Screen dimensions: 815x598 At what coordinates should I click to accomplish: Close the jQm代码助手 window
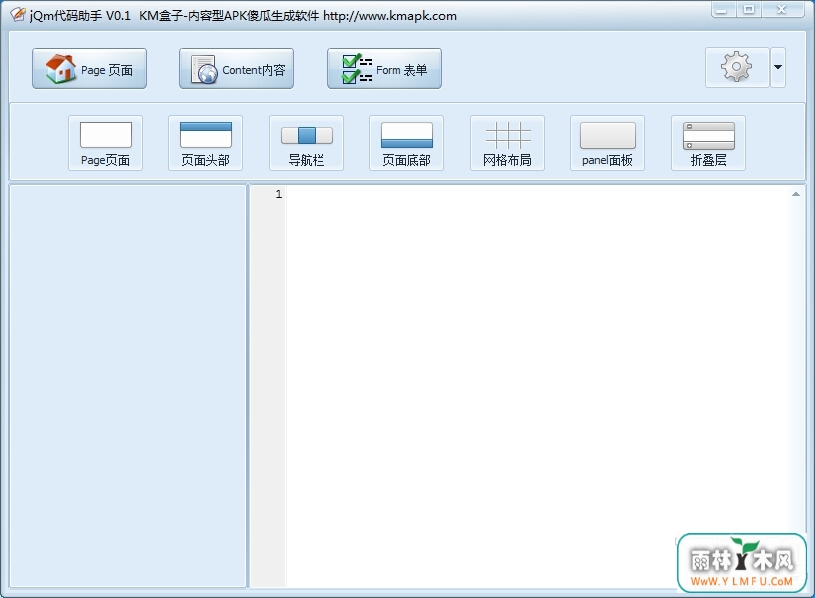[782, 9]
